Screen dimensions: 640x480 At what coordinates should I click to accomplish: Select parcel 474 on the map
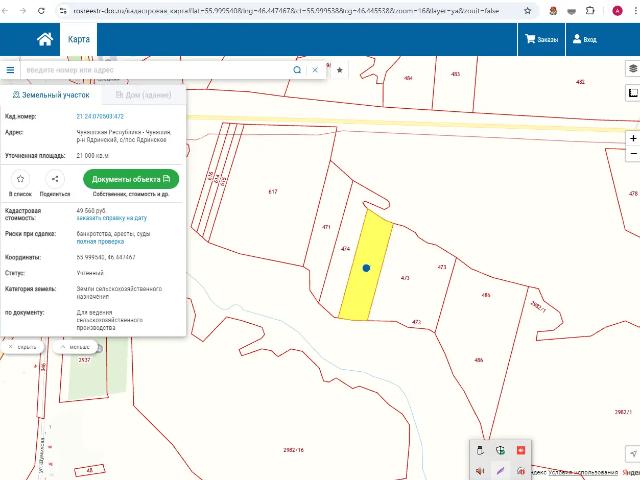(x=345, y=249)
